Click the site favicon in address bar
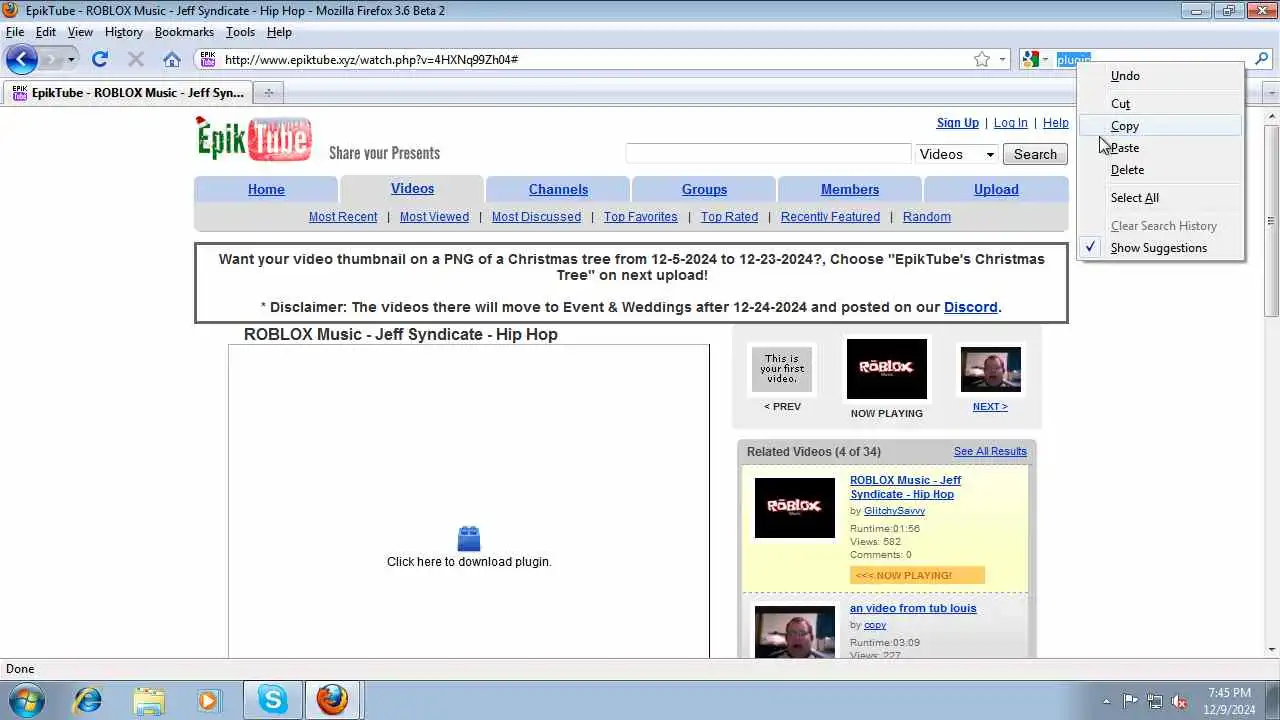 (x=207, y=59)
